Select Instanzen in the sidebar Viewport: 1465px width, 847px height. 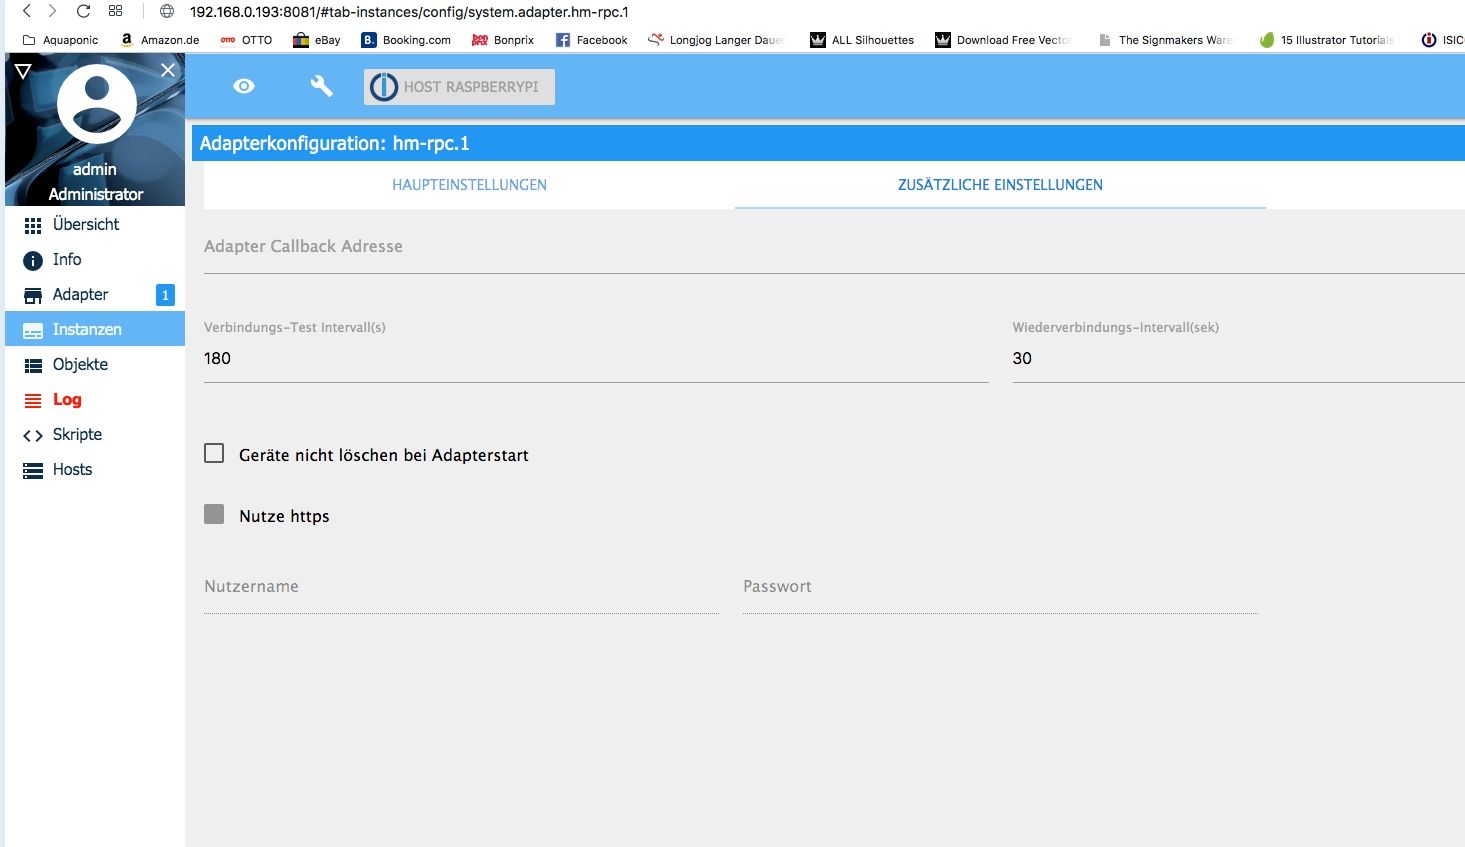[95, 329]
